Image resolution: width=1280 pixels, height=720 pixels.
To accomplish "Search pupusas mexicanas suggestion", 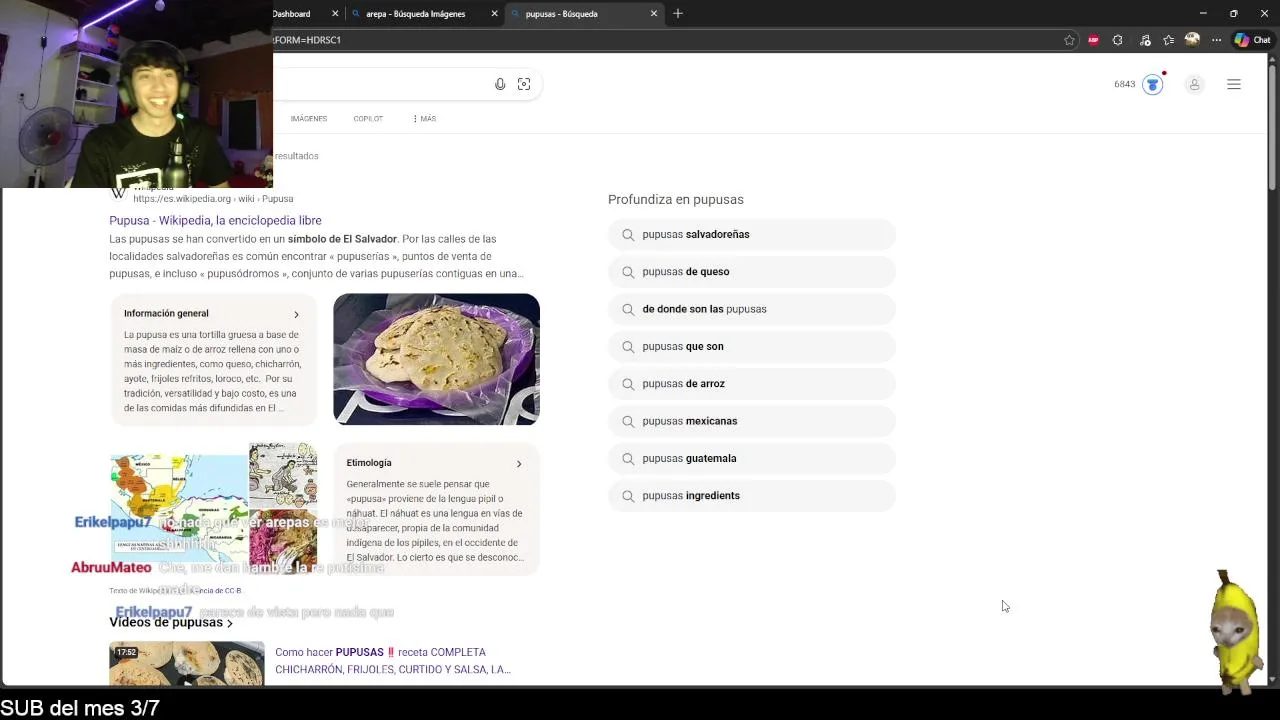I will (751, 421).
